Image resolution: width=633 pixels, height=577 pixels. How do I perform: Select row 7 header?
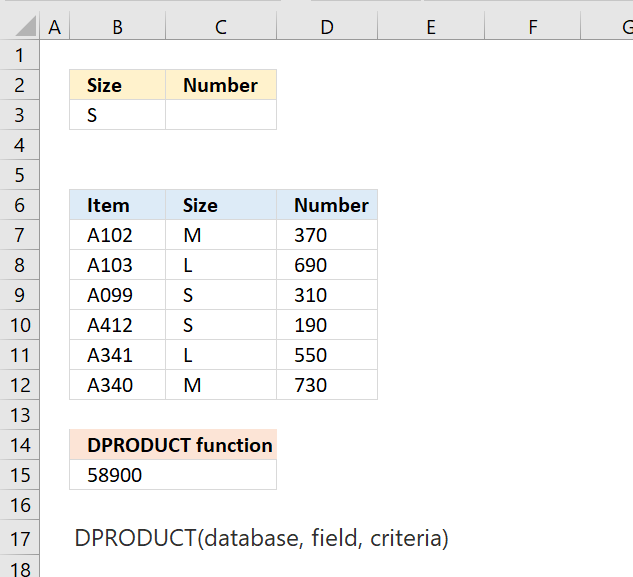click(19, 235)
